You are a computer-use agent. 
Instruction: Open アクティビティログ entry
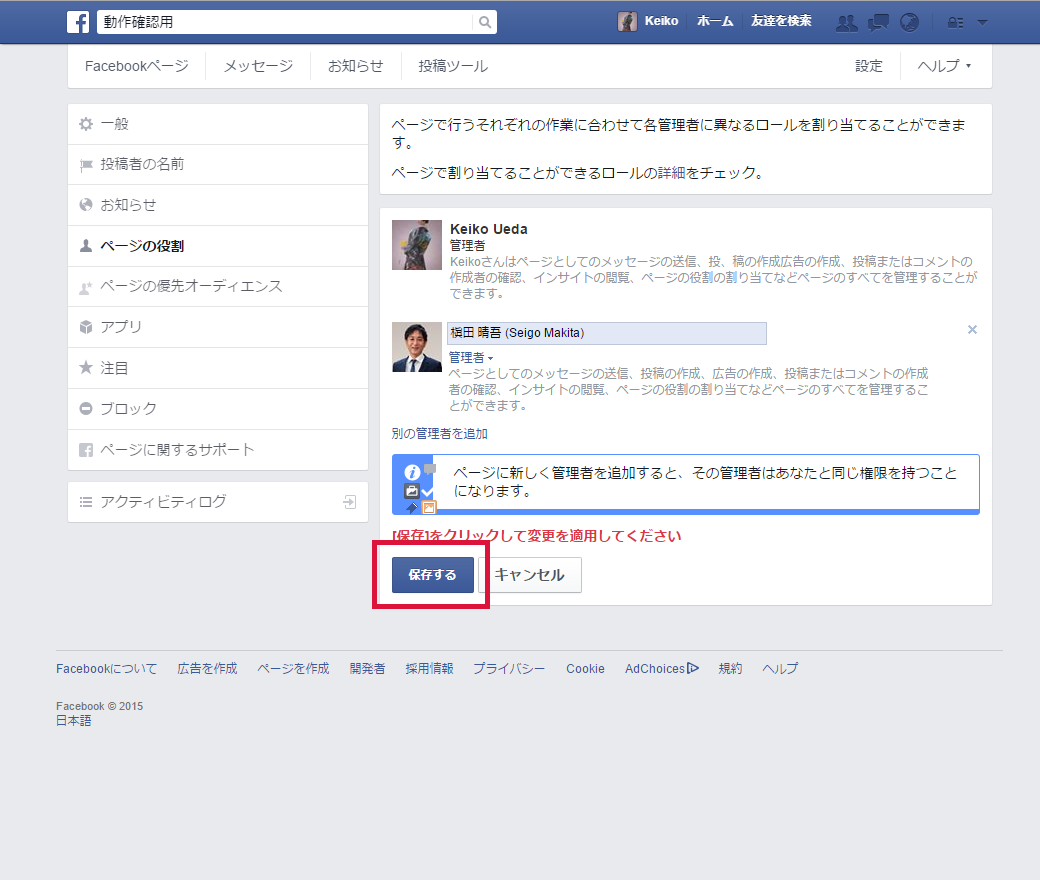coord(218,502)
